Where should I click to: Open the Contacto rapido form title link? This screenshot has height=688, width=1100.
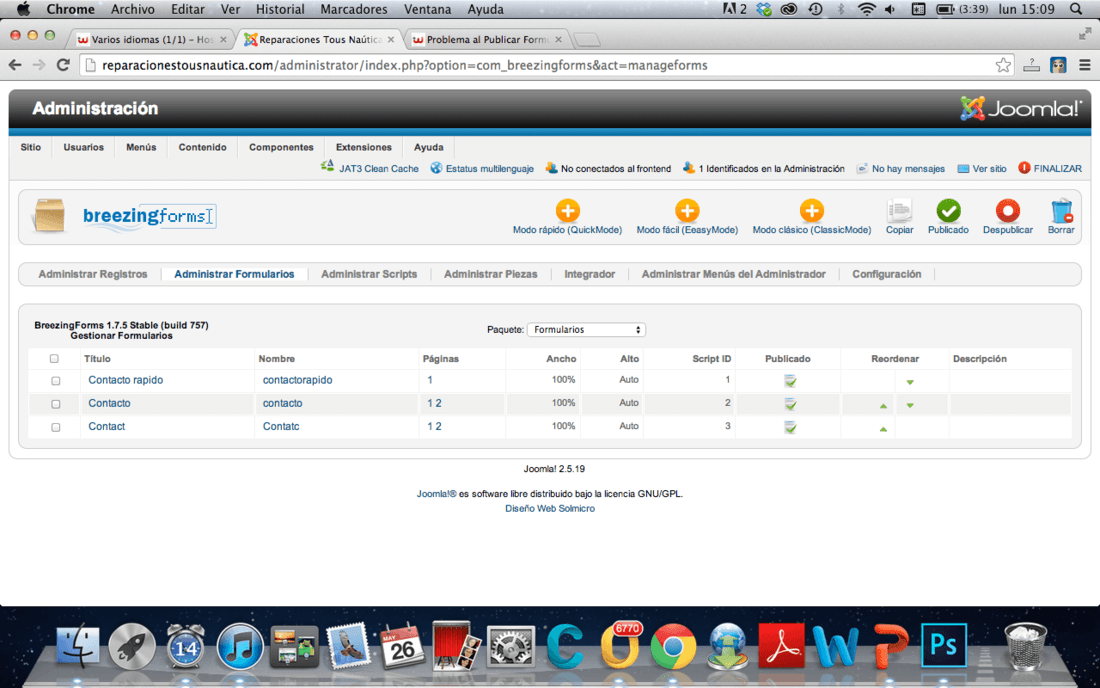(126, 380)
